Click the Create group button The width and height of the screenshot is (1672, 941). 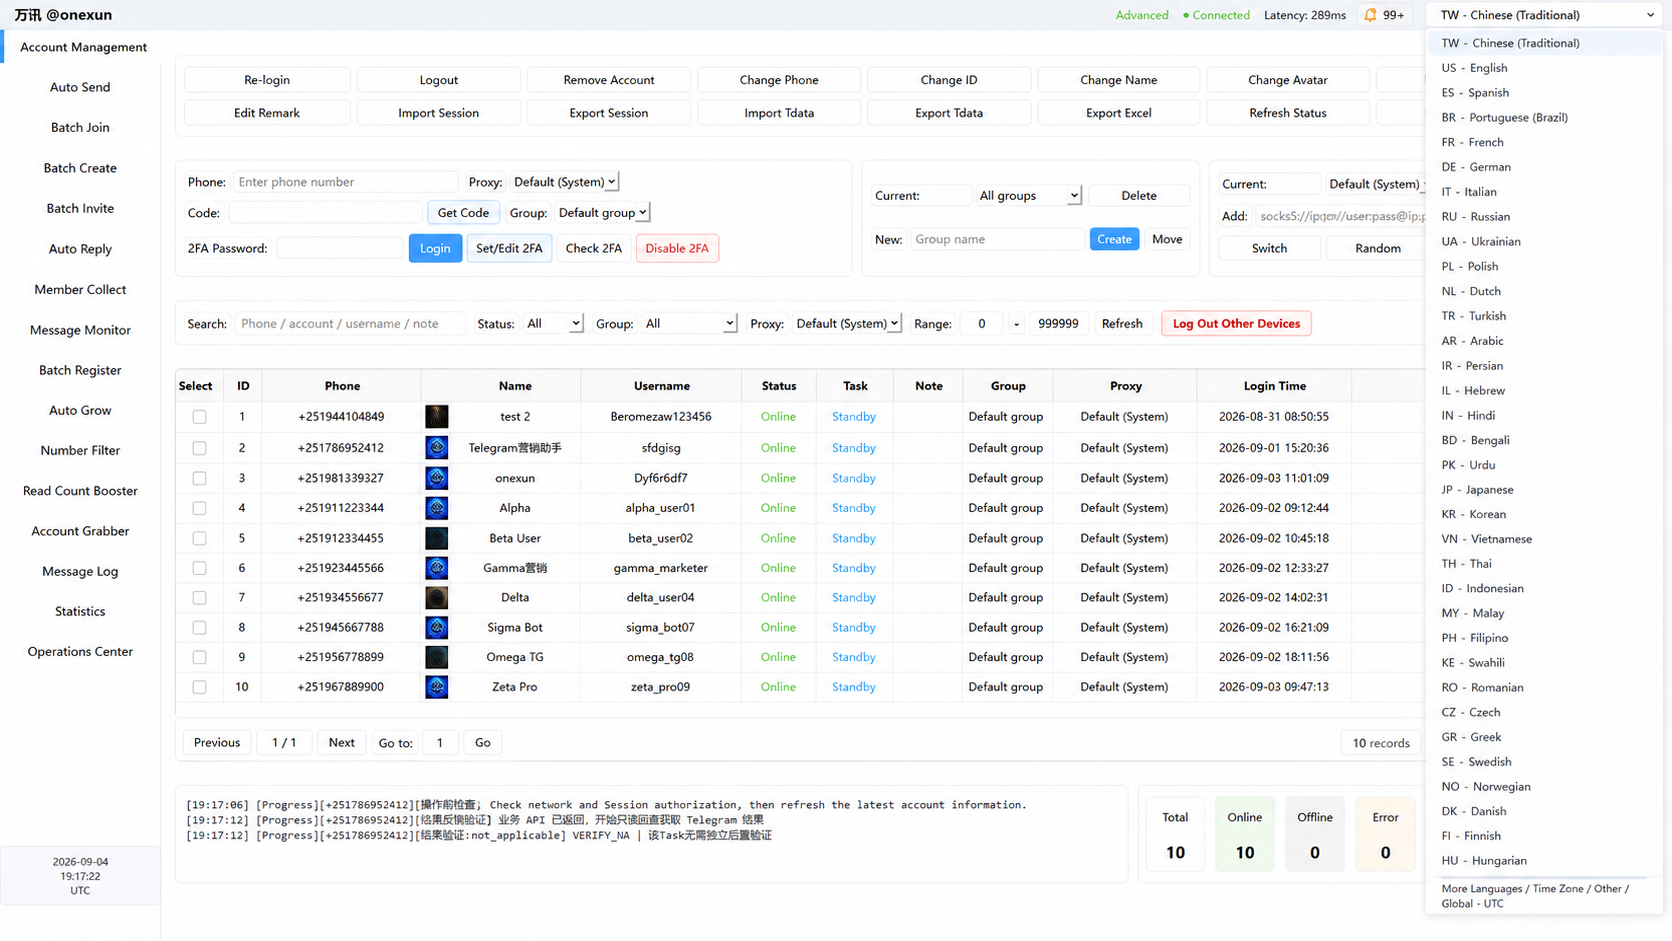click(x=1114, y=240)
